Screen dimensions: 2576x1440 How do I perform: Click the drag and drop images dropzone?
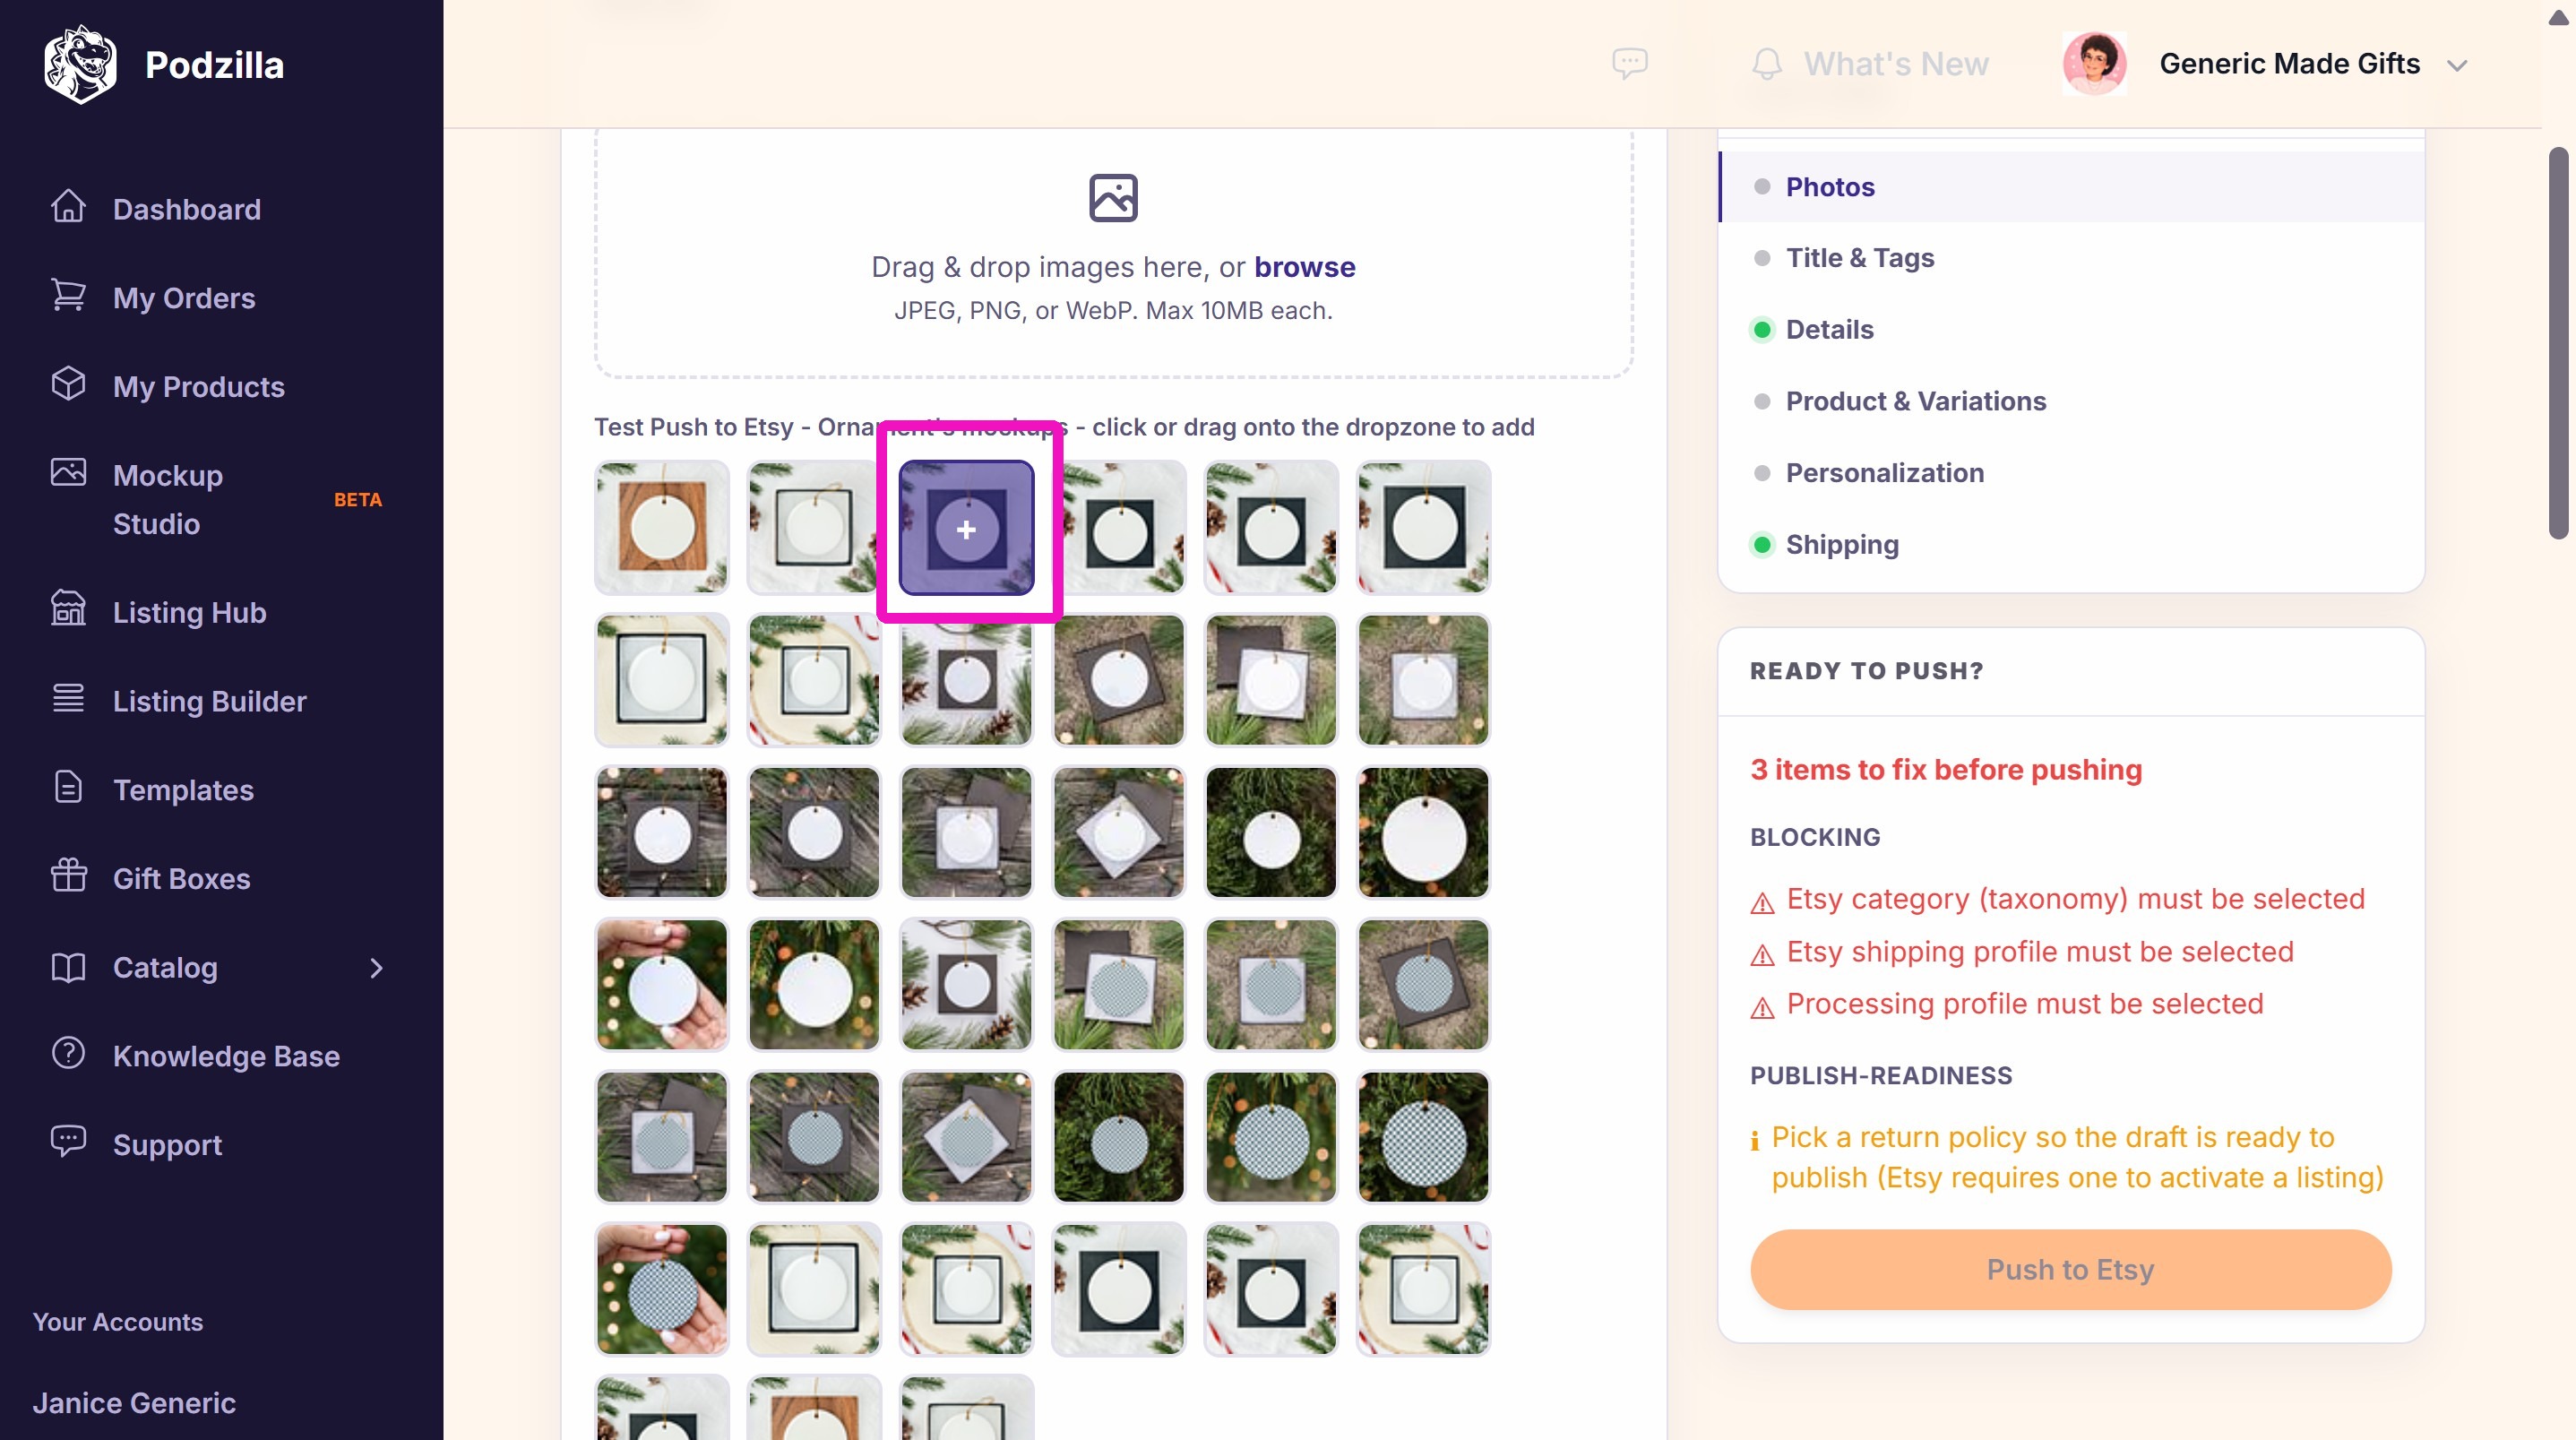(1113, 252)
